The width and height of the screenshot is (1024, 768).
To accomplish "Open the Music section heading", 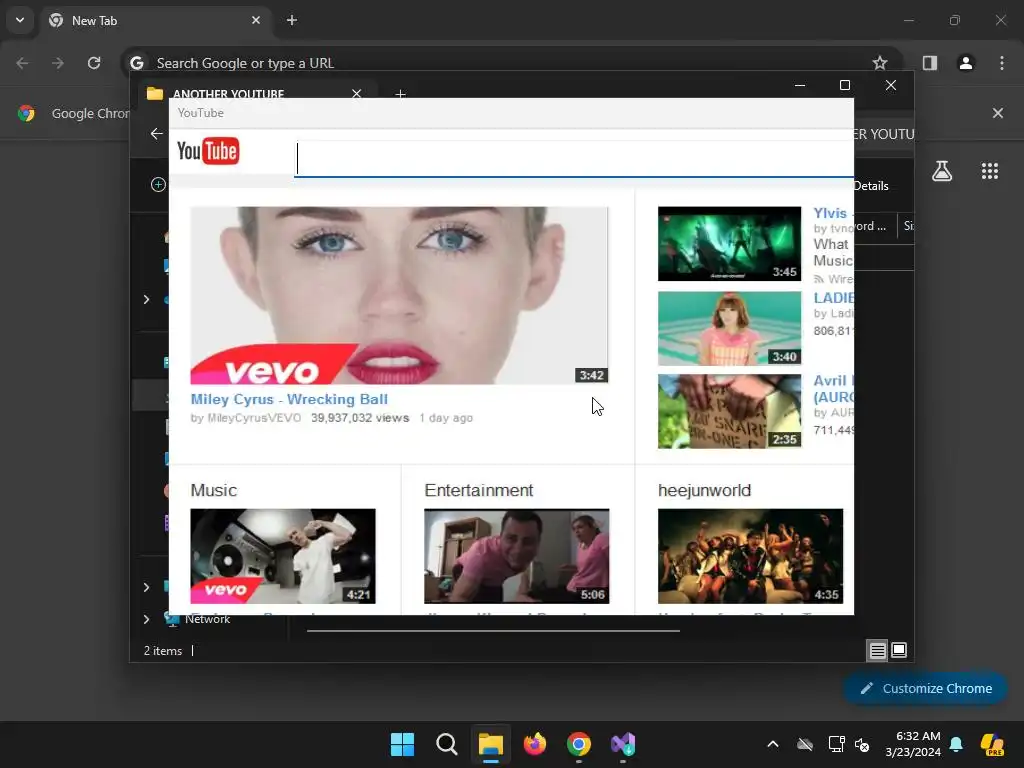I will (x=214, y=490).
